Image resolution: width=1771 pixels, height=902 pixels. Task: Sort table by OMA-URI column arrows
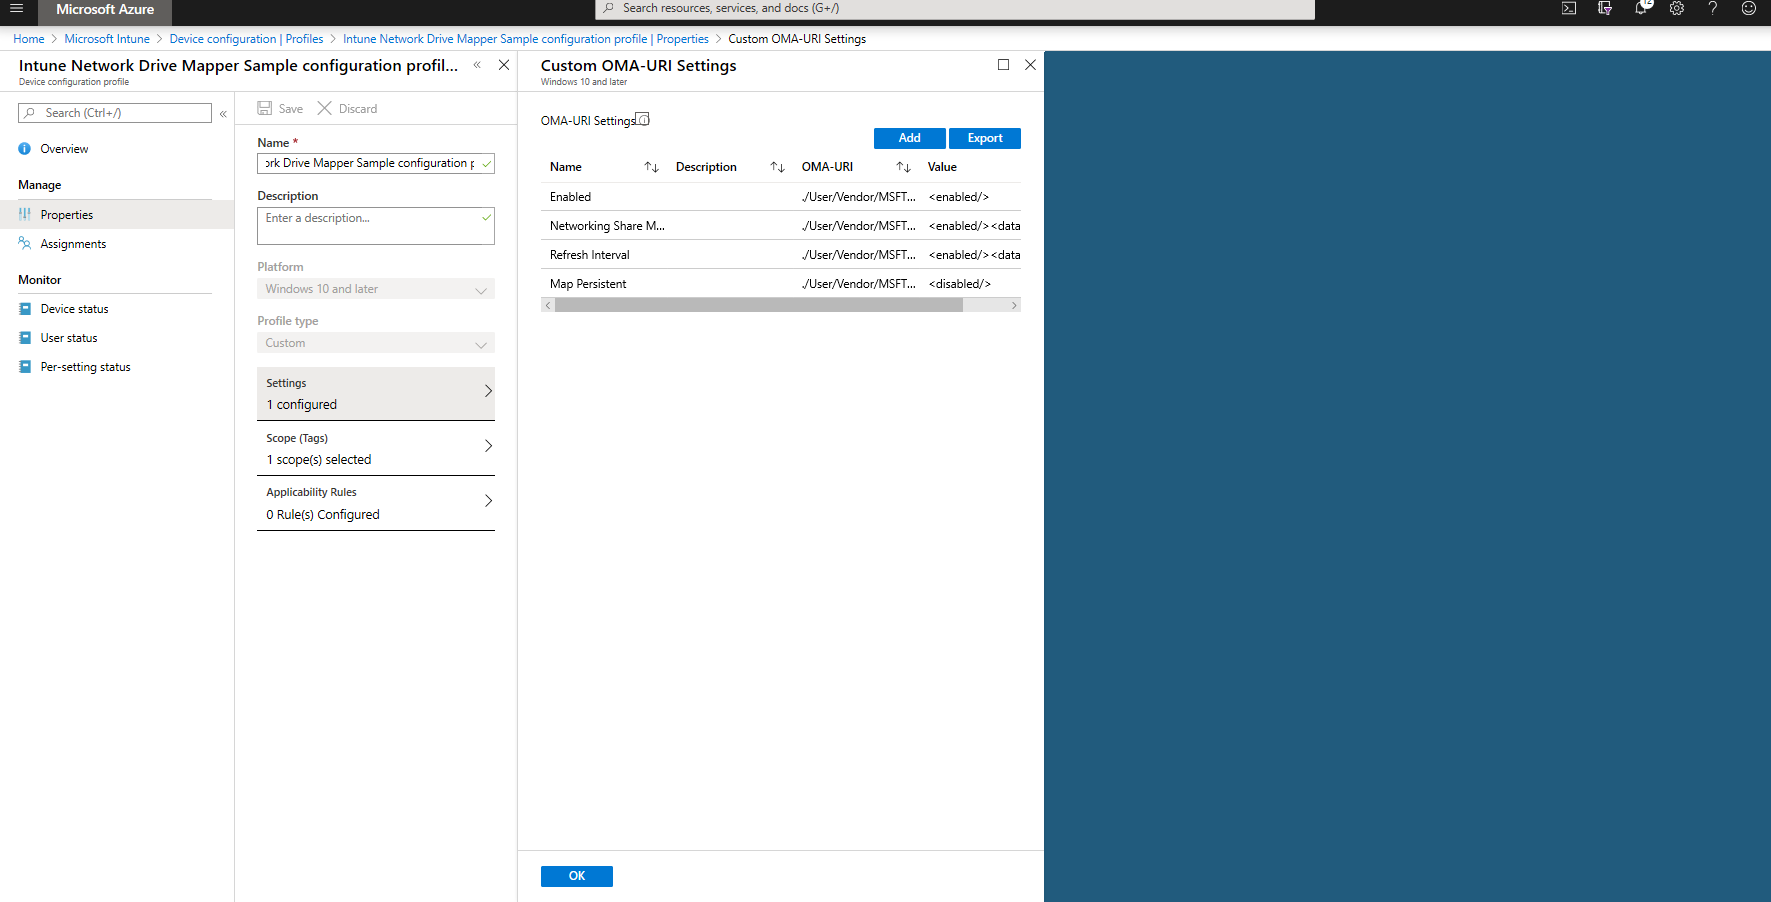(x=903, y=167)
